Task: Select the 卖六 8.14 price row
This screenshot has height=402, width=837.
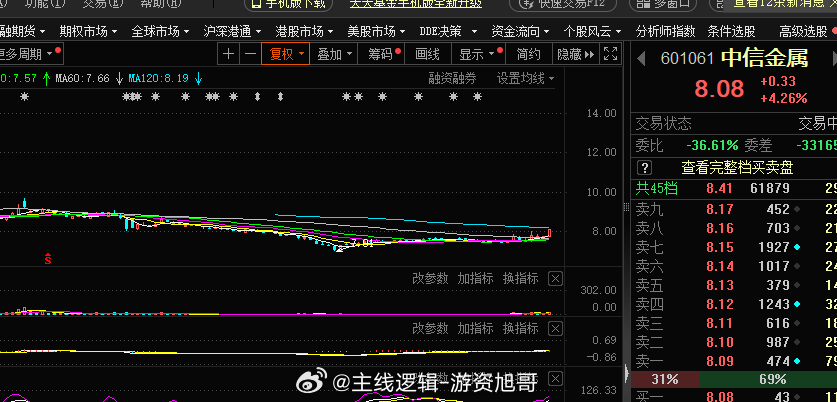Action: [733, 266]
